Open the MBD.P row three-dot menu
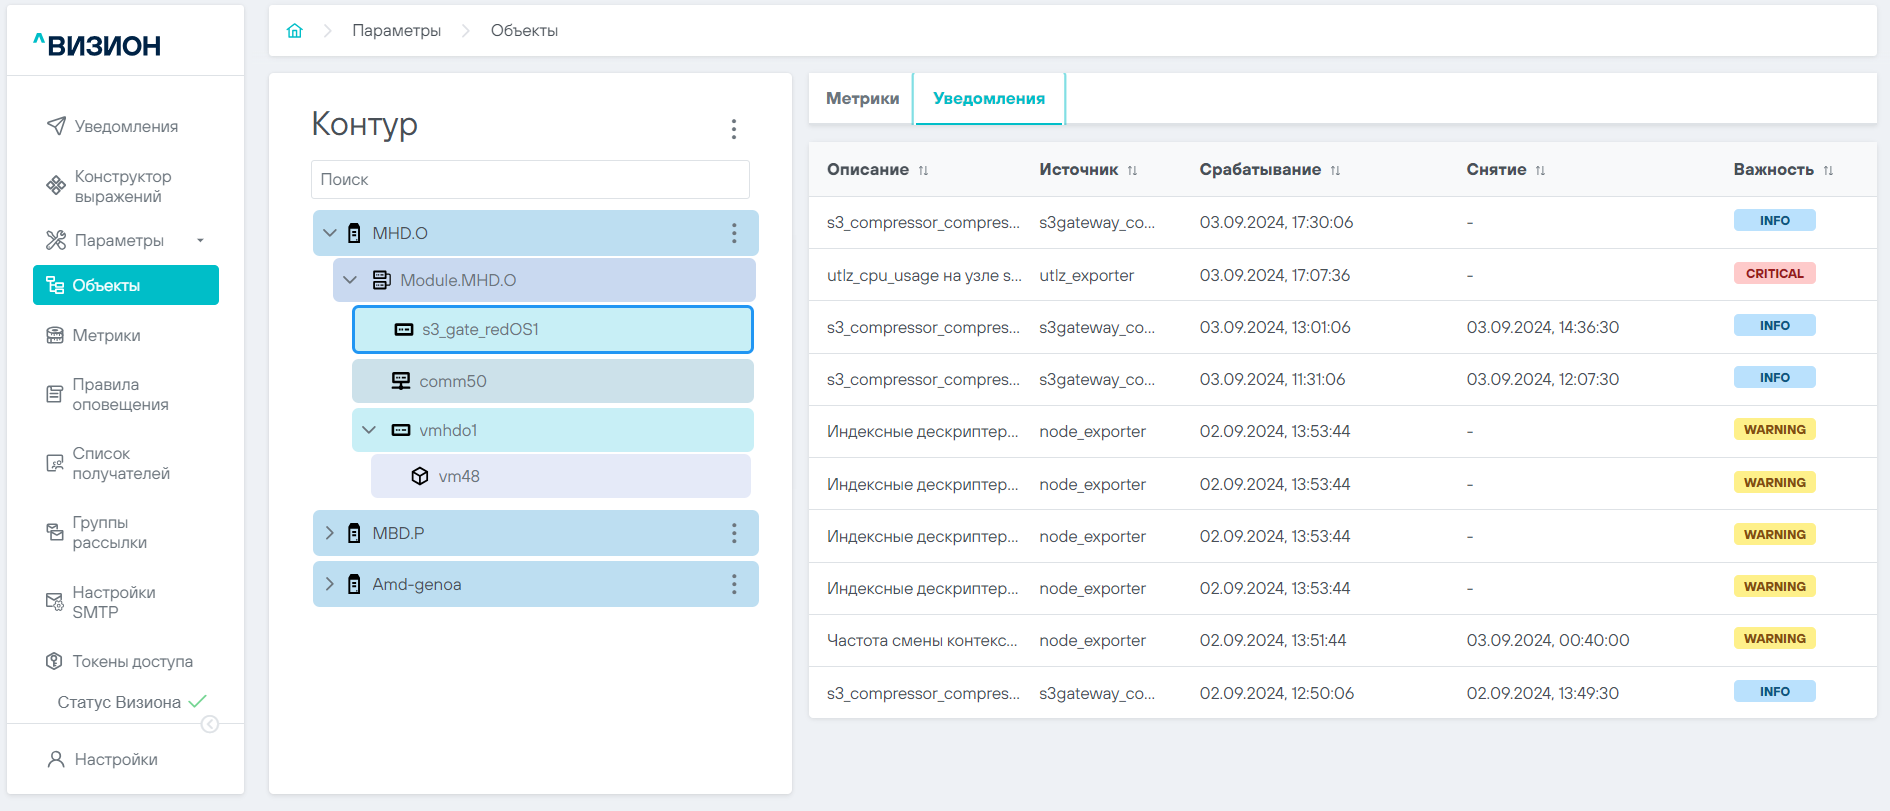This screenshot has height=811, width=1890. (733, 533)
